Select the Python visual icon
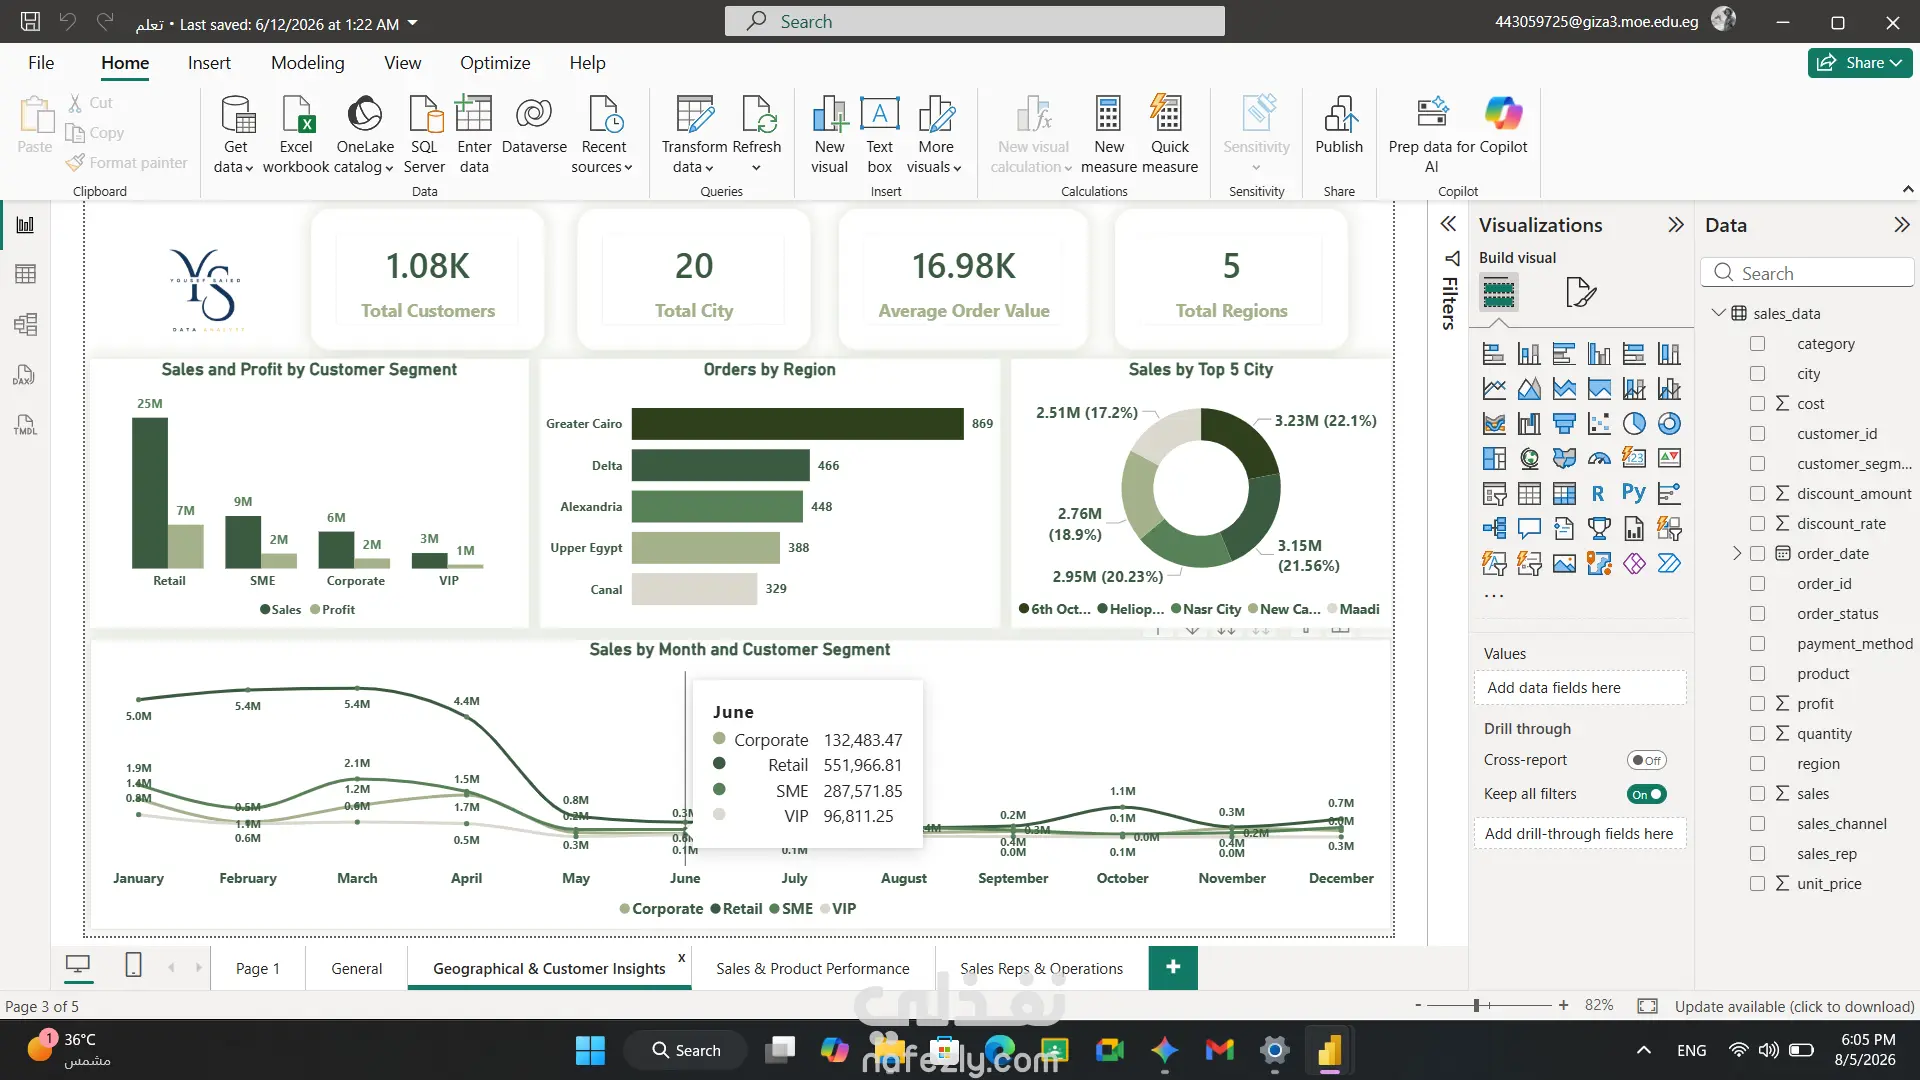Screen dimensions: 1920x1080 tap(1633, 493)
